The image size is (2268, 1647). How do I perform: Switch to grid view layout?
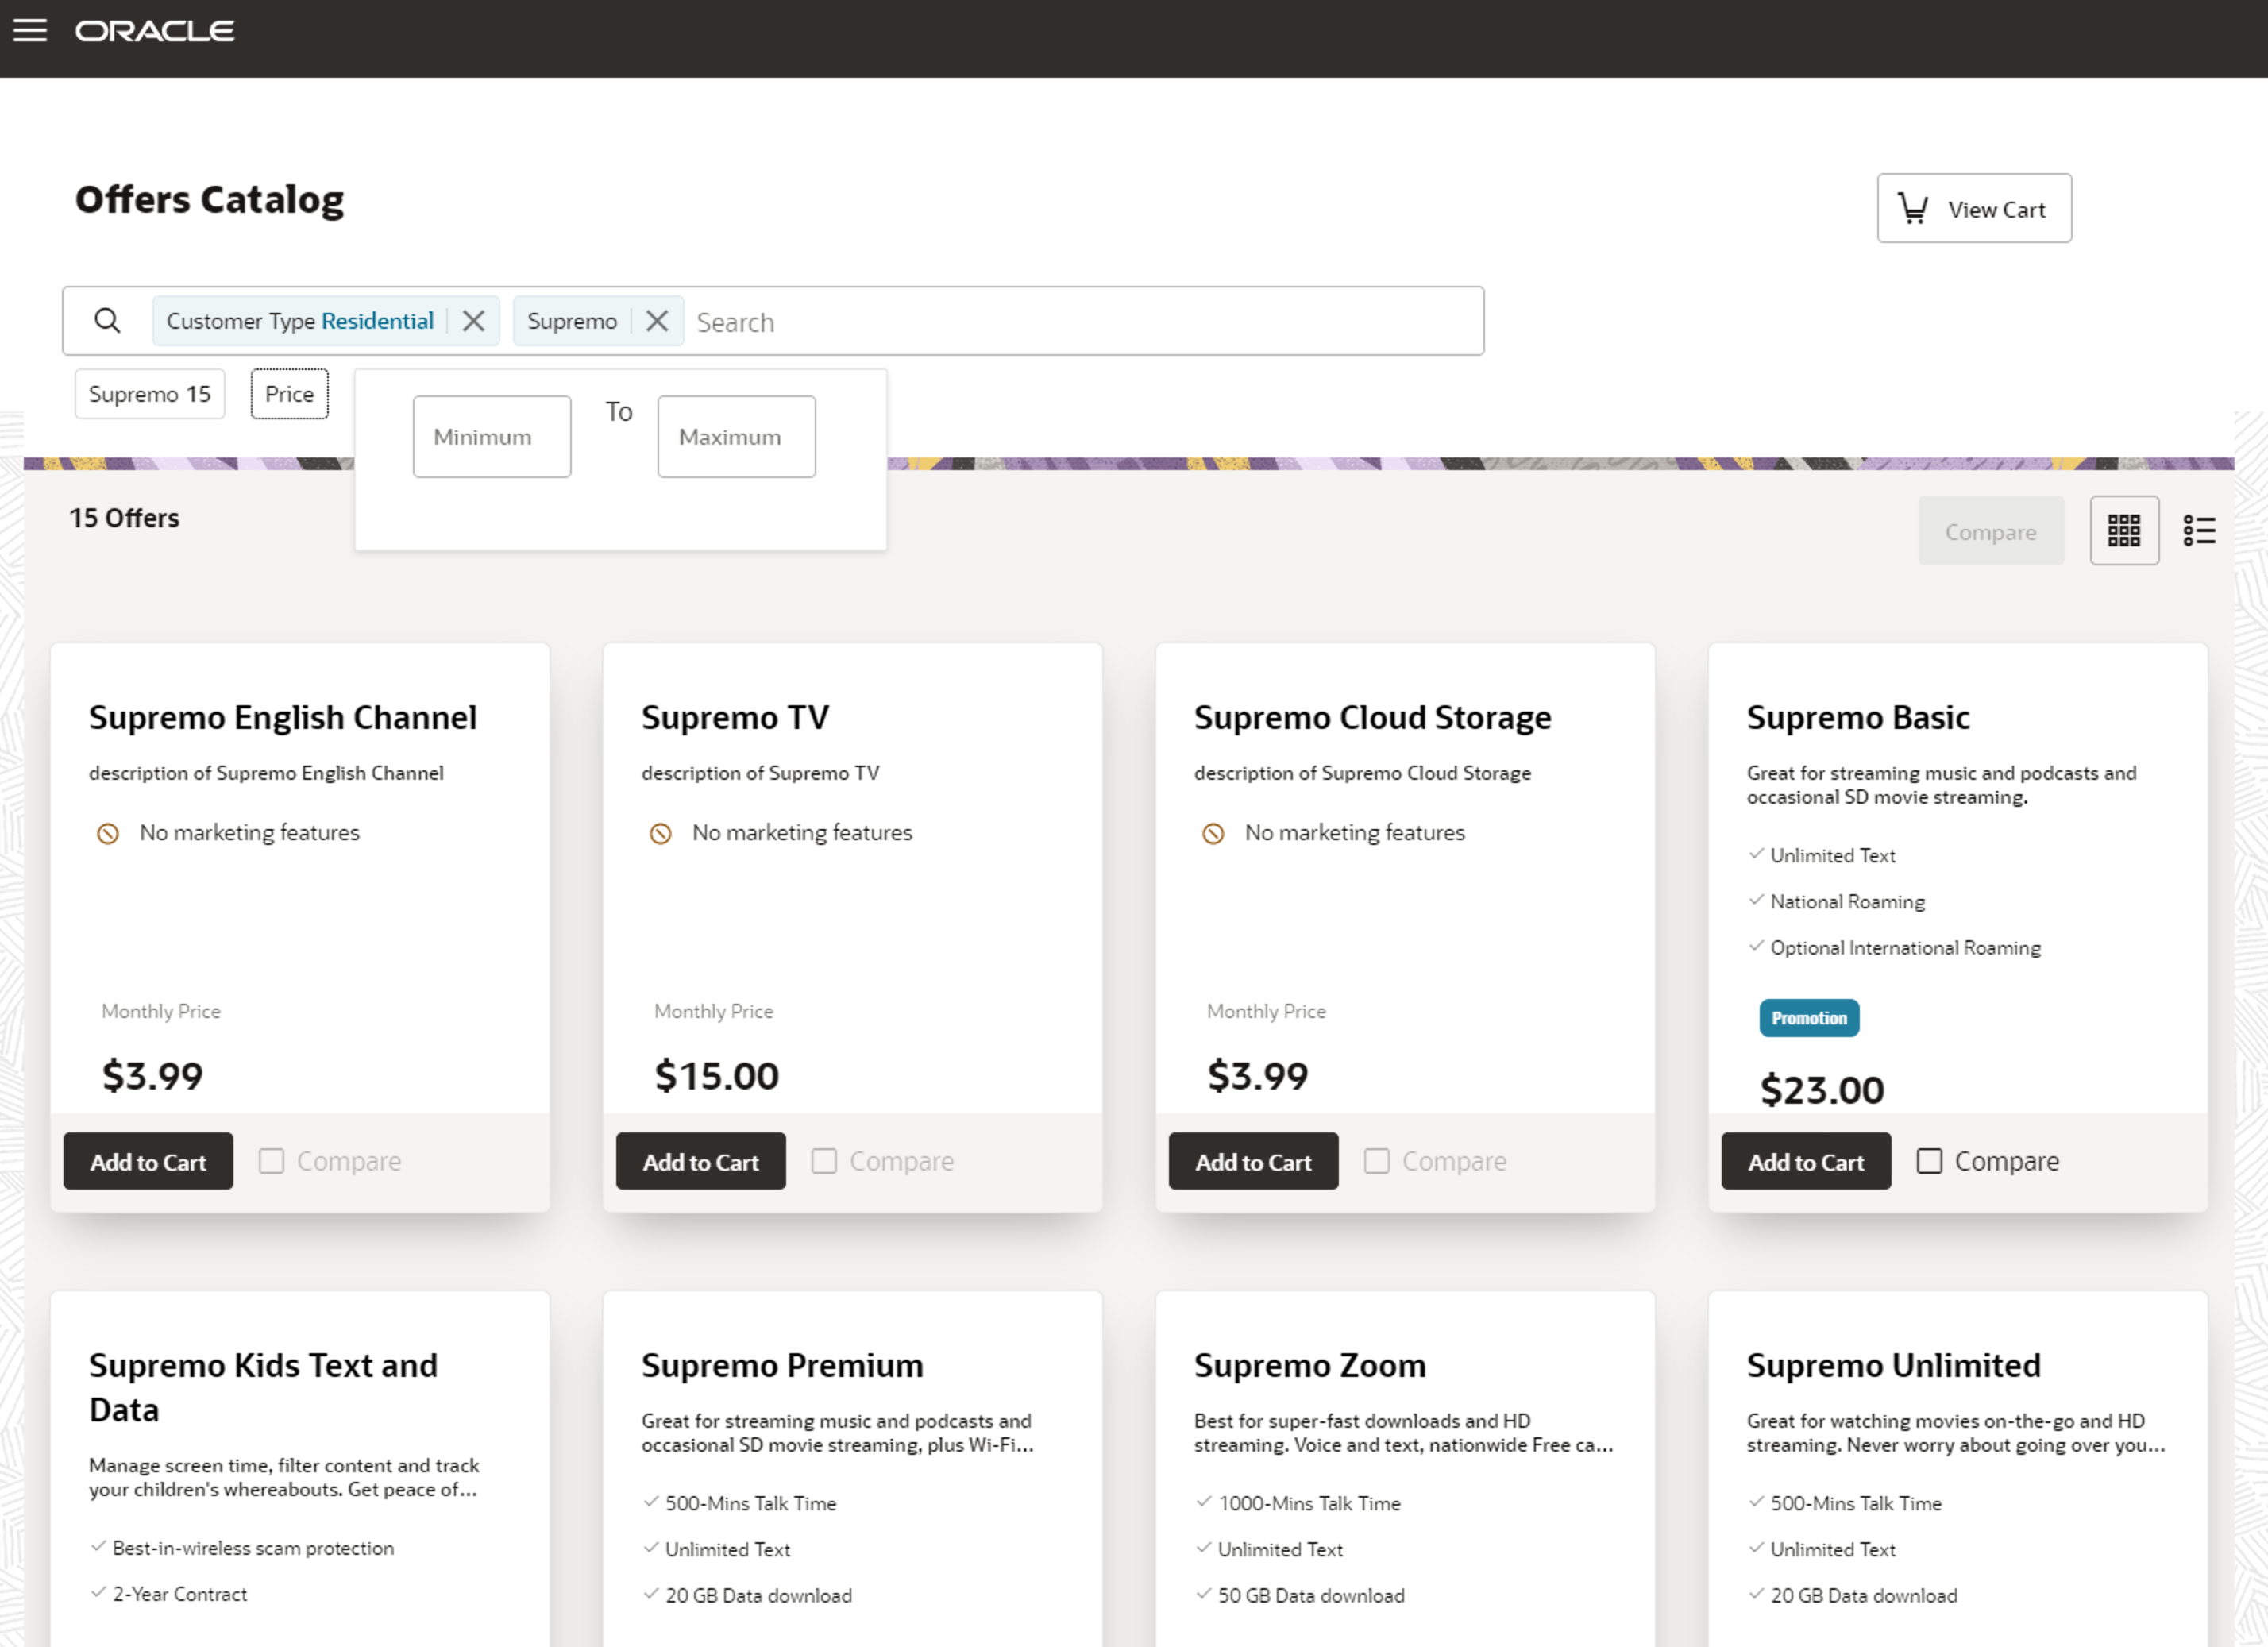click(x=2124, y=530)
